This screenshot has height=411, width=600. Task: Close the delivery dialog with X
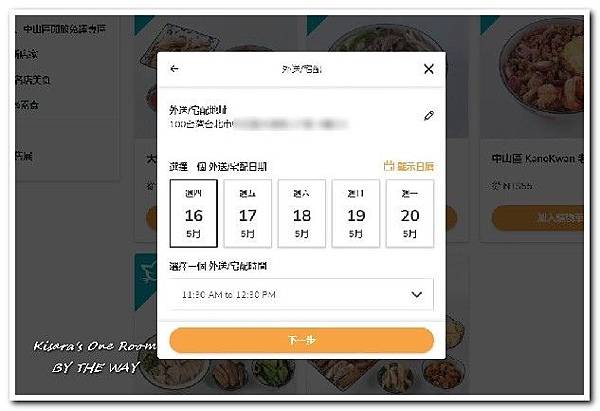point(429,69)
